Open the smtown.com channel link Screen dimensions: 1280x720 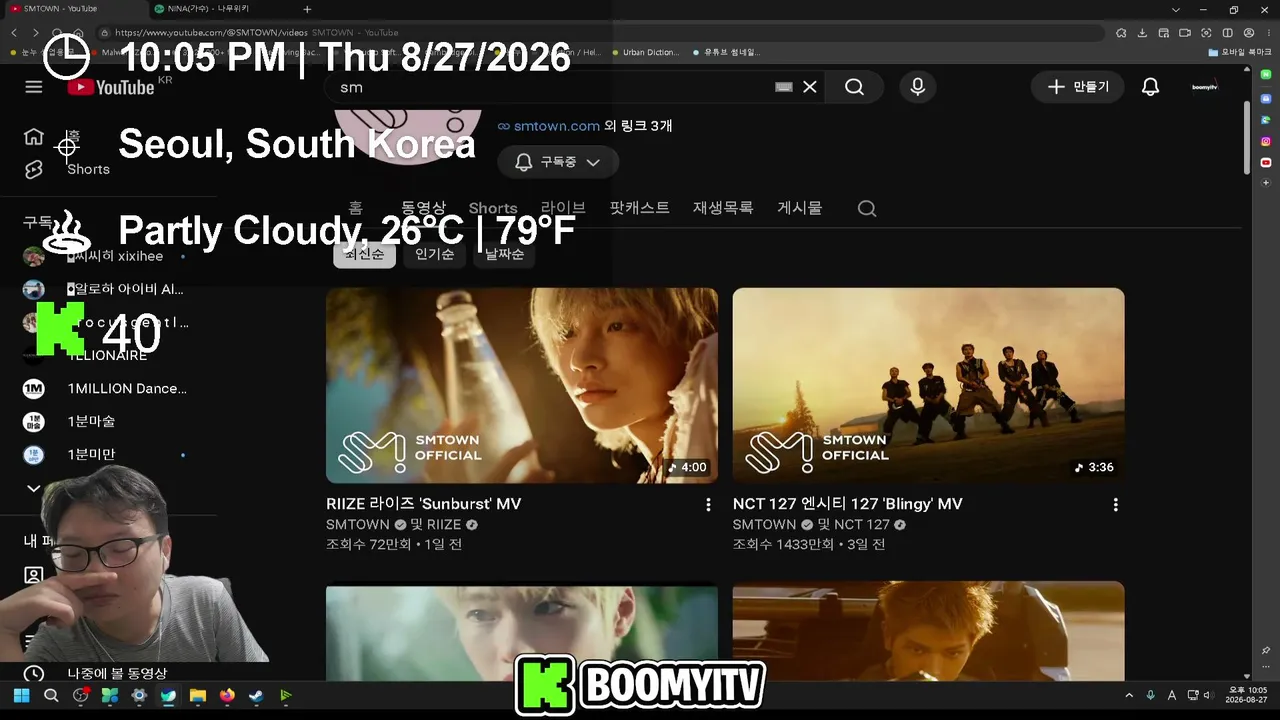point(556,126)
